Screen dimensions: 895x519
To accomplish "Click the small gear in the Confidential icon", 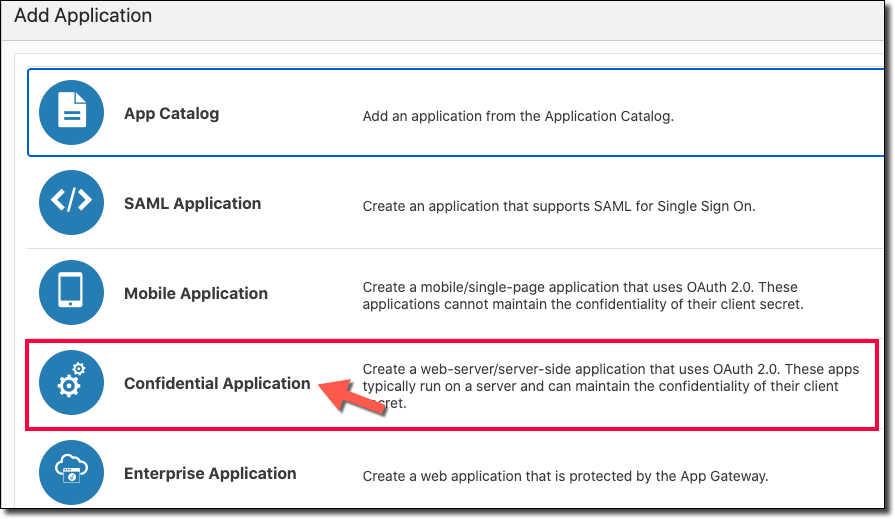I will tap(80, 369).
